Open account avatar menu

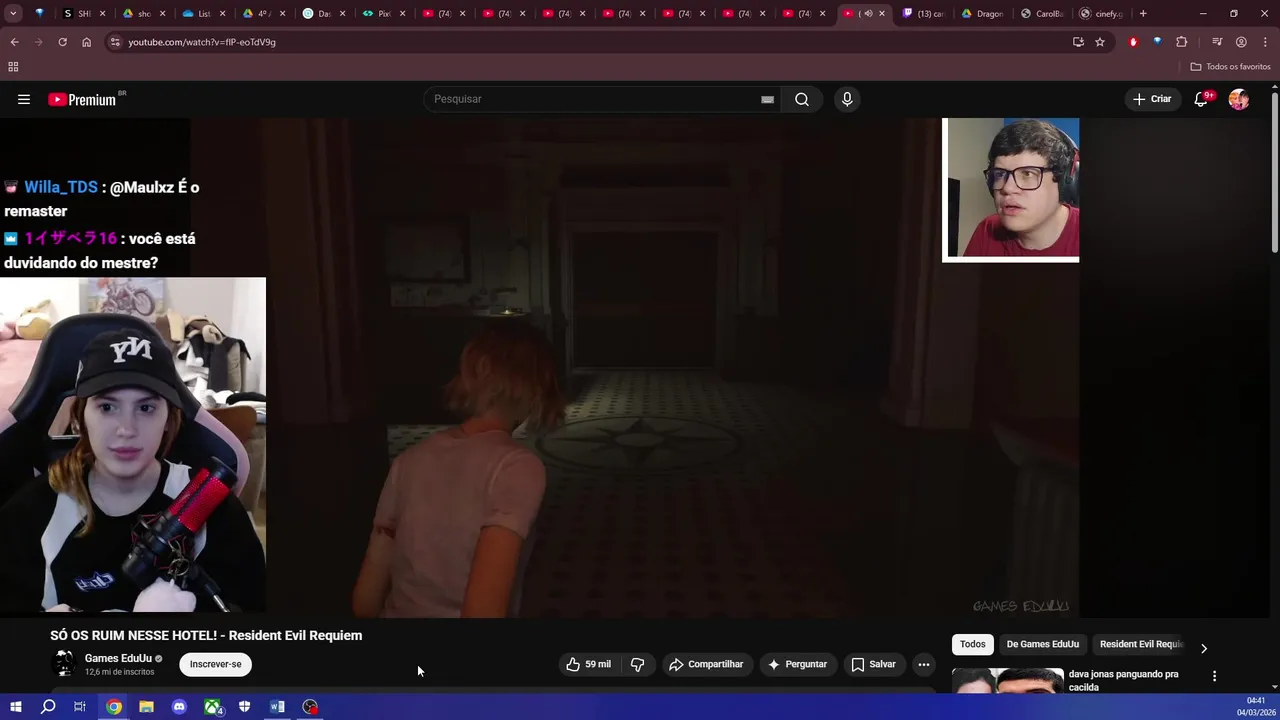1239,99
